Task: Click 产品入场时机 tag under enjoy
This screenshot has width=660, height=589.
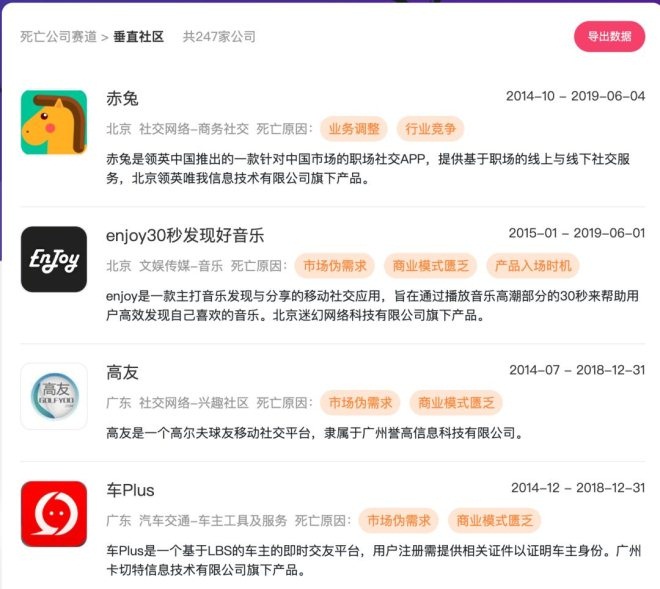Action: (533, 266)
